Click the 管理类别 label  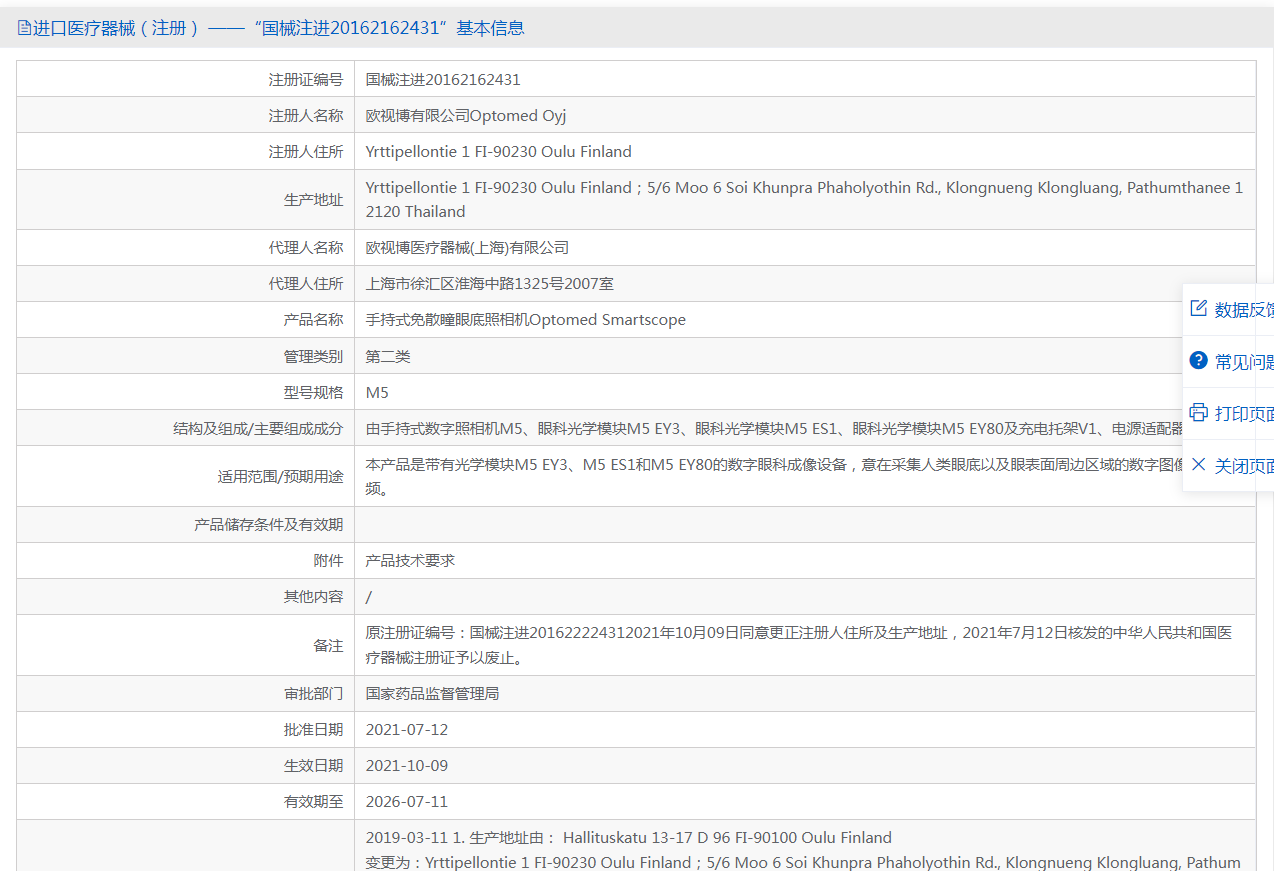pos(313,356)
